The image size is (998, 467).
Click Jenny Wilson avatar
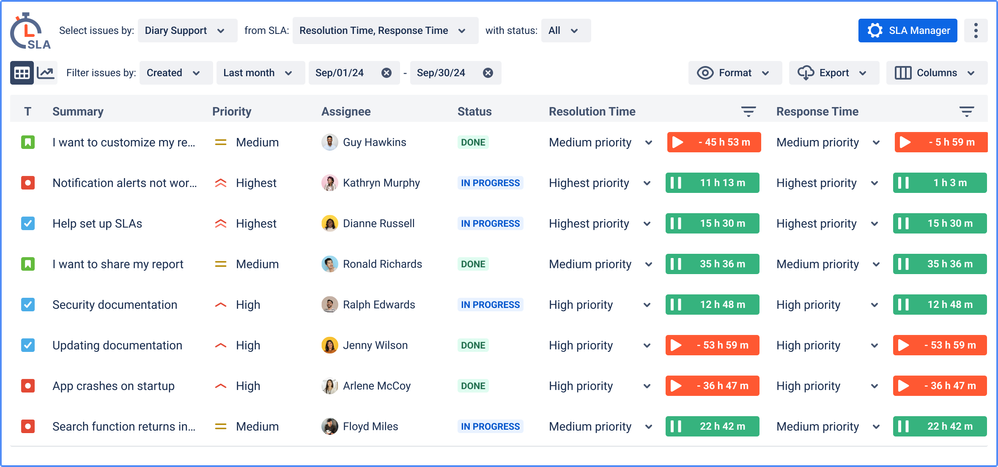click(x=330, y=345)
